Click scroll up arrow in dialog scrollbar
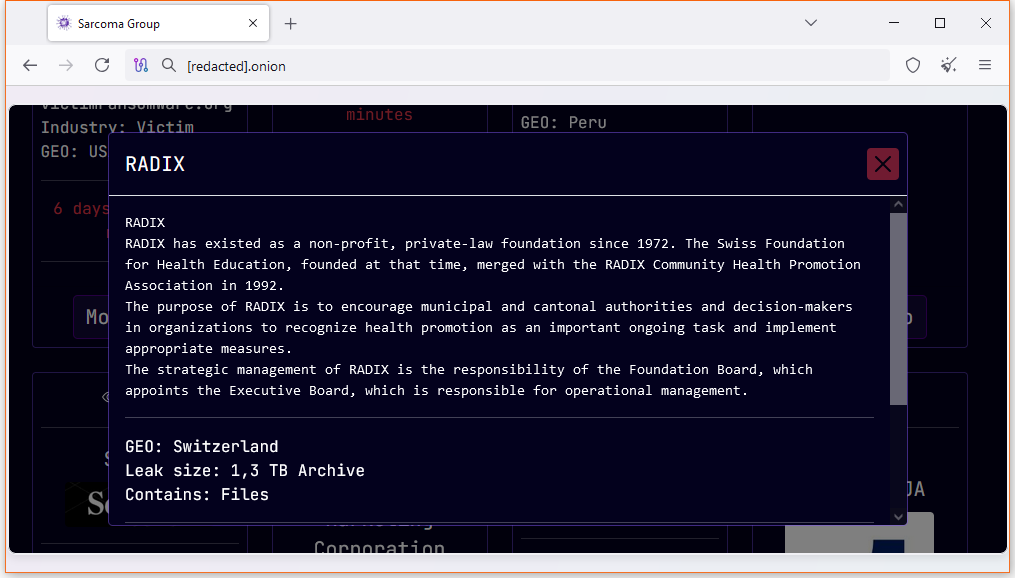This screenshot has height=578, width=1015. click(898, 205)
